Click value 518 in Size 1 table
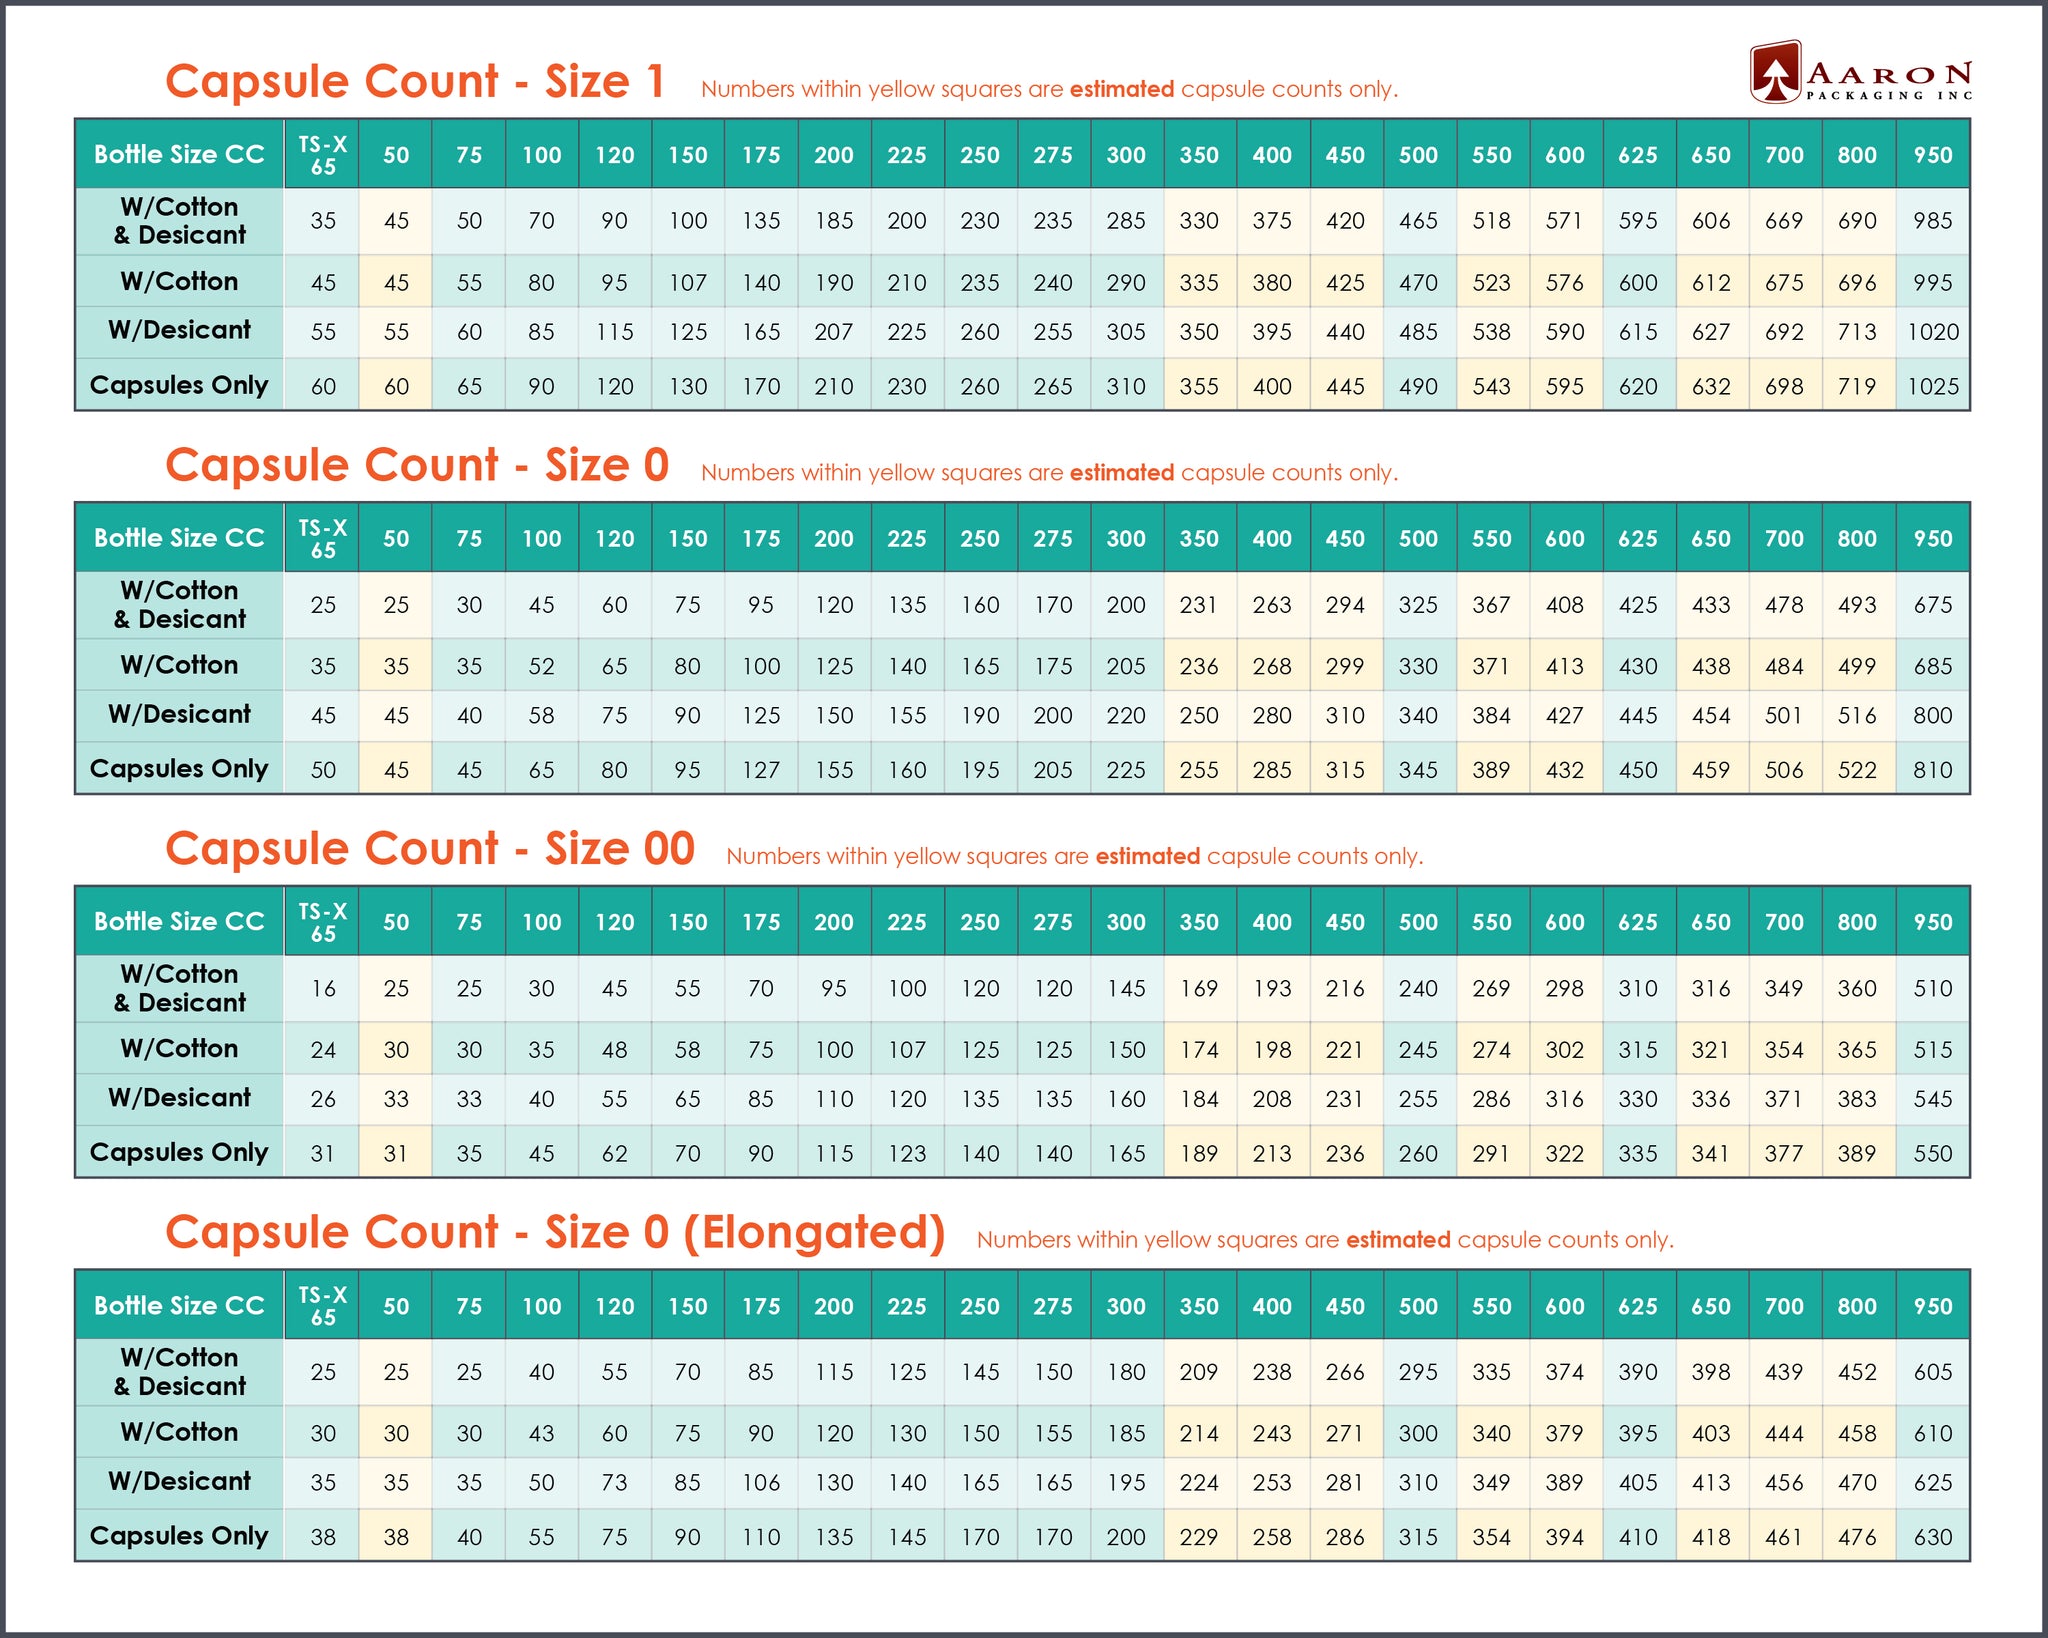This screenshot has height=1638, width=2048. [x=1491, y=221]
